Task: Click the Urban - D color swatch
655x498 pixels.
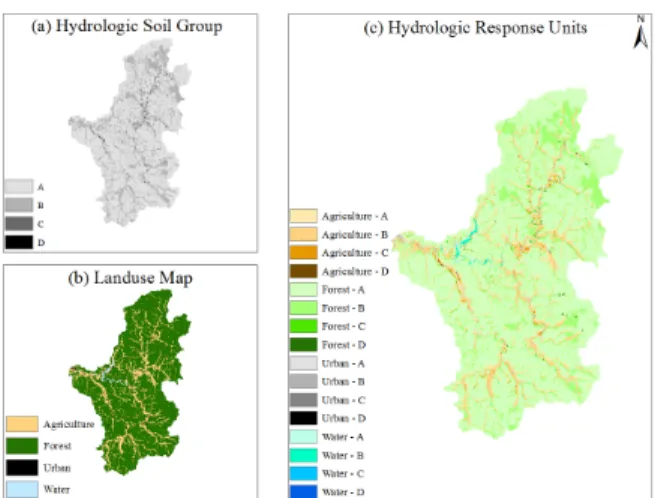Action: (x=304, y=418)
